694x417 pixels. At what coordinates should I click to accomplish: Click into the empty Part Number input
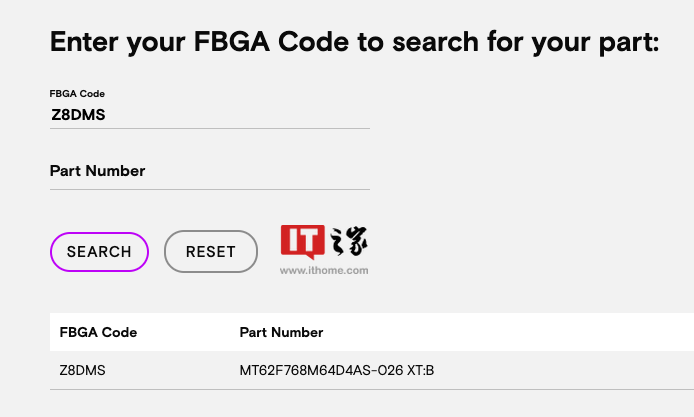pyautogui.click(x=209, y=171)
